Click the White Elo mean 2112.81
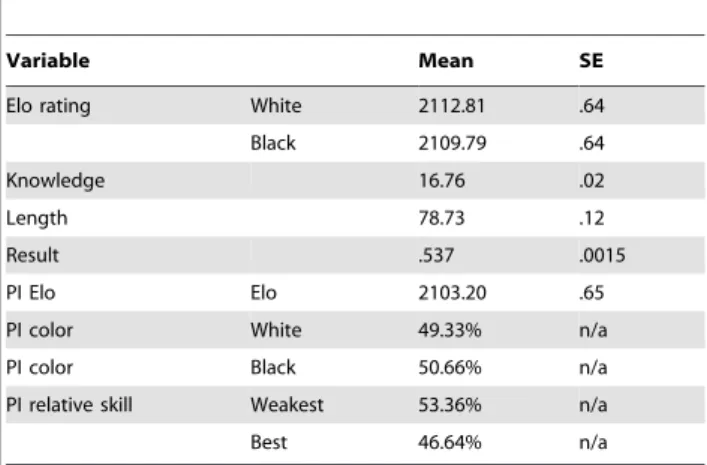The image size is (707, 465). pos(451,106)
